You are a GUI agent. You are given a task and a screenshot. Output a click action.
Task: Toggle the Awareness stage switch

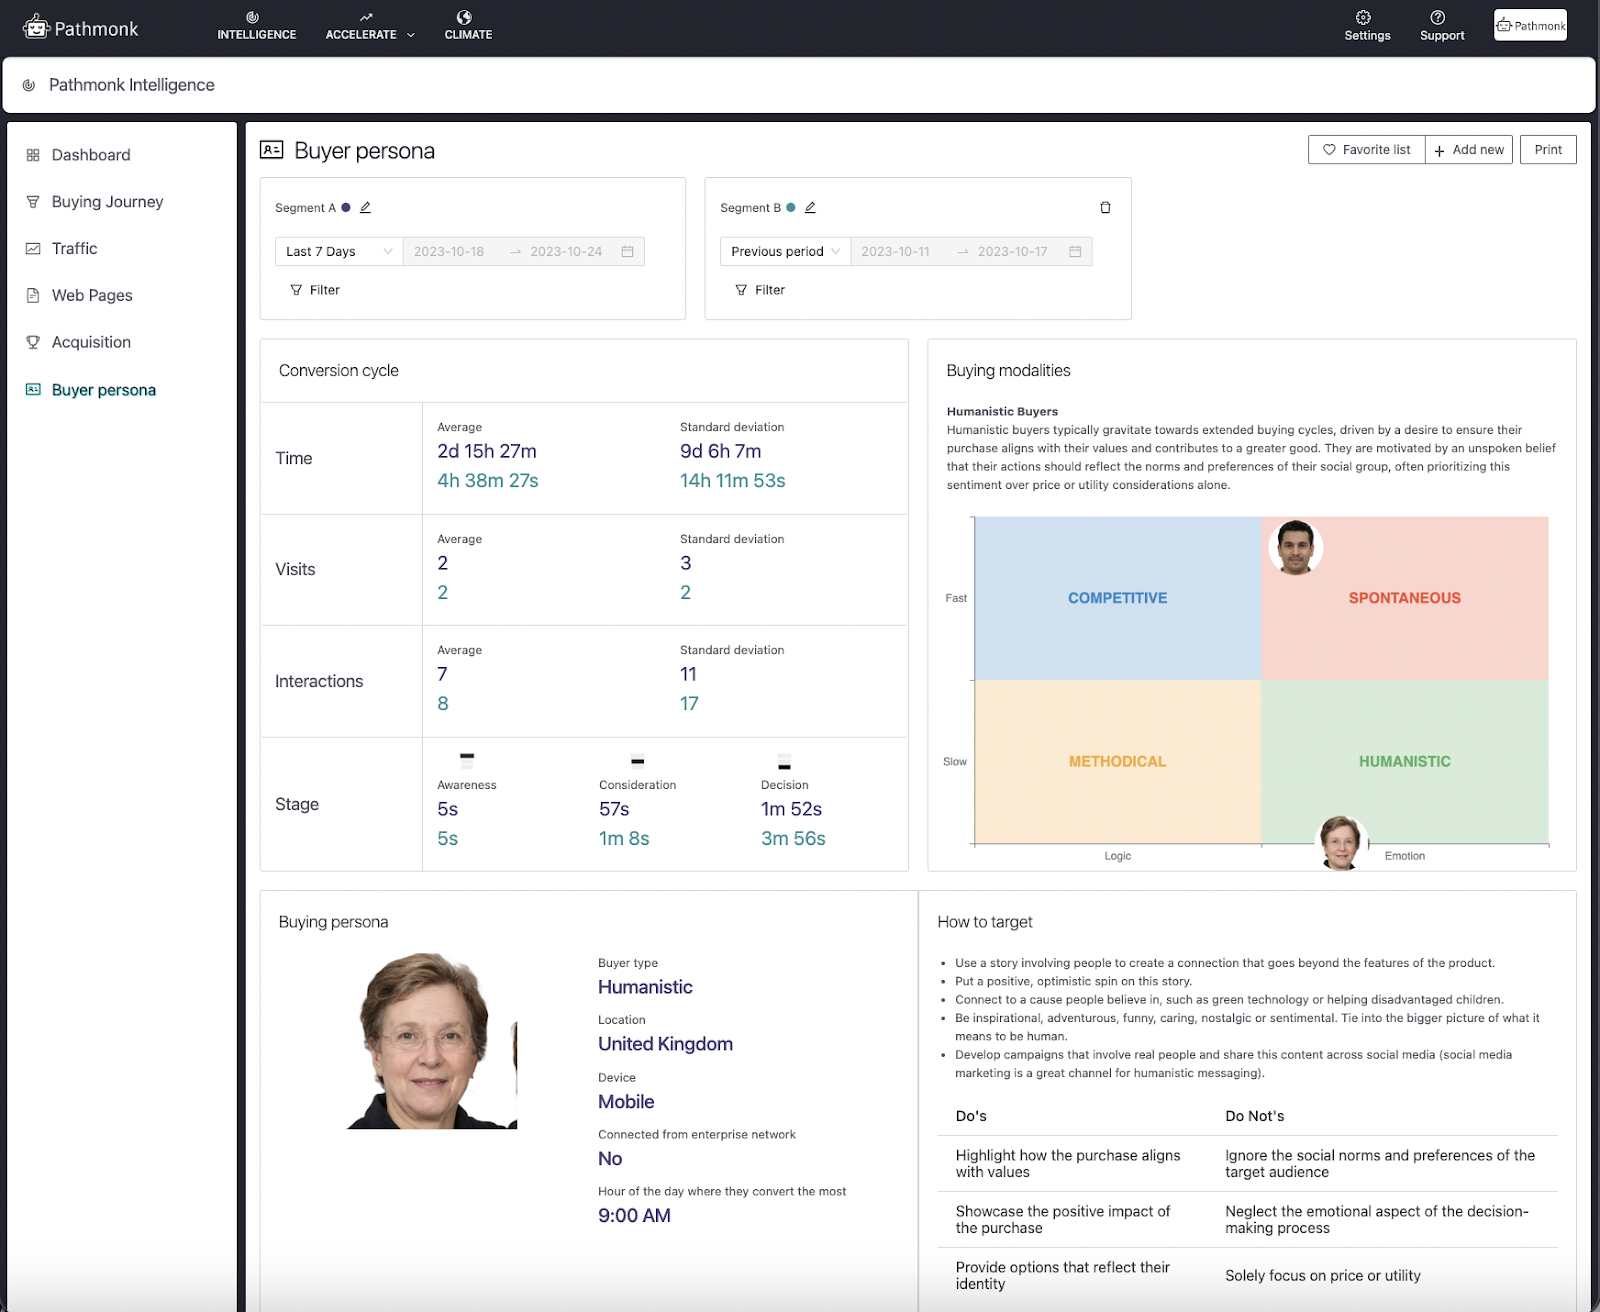pos(467,758)
